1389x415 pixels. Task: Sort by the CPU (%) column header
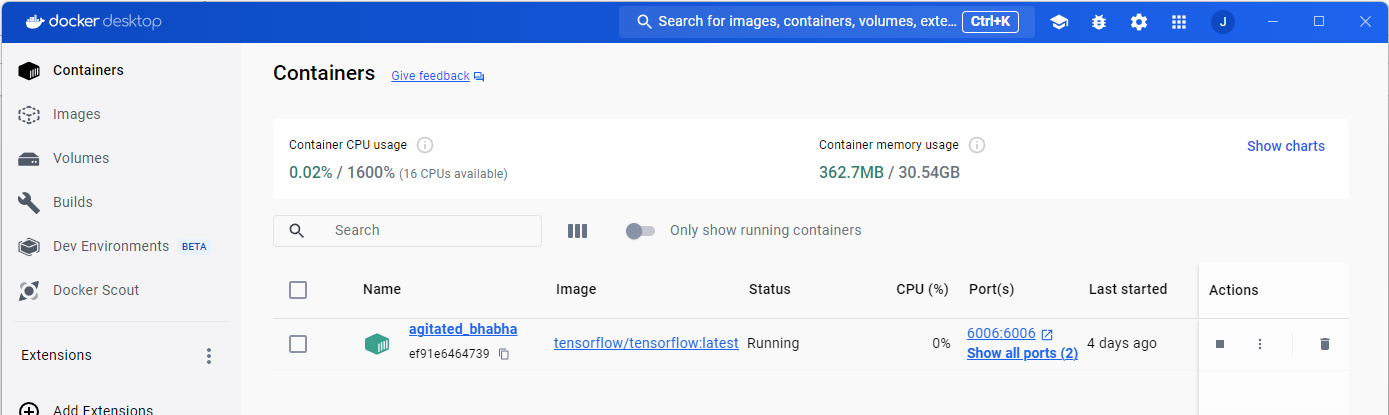pos(922,290)
